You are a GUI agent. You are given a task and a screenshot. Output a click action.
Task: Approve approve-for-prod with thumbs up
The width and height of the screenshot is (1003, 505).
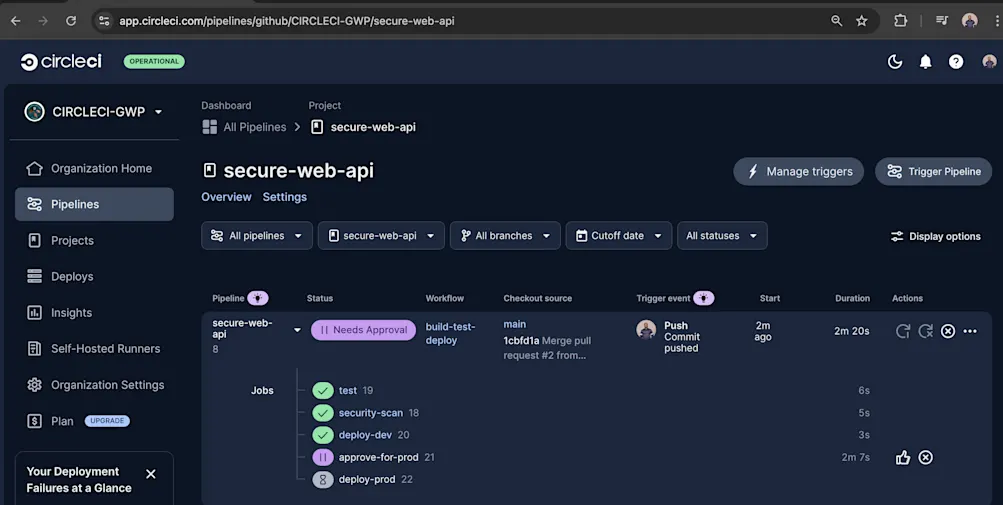click(903, 457)
